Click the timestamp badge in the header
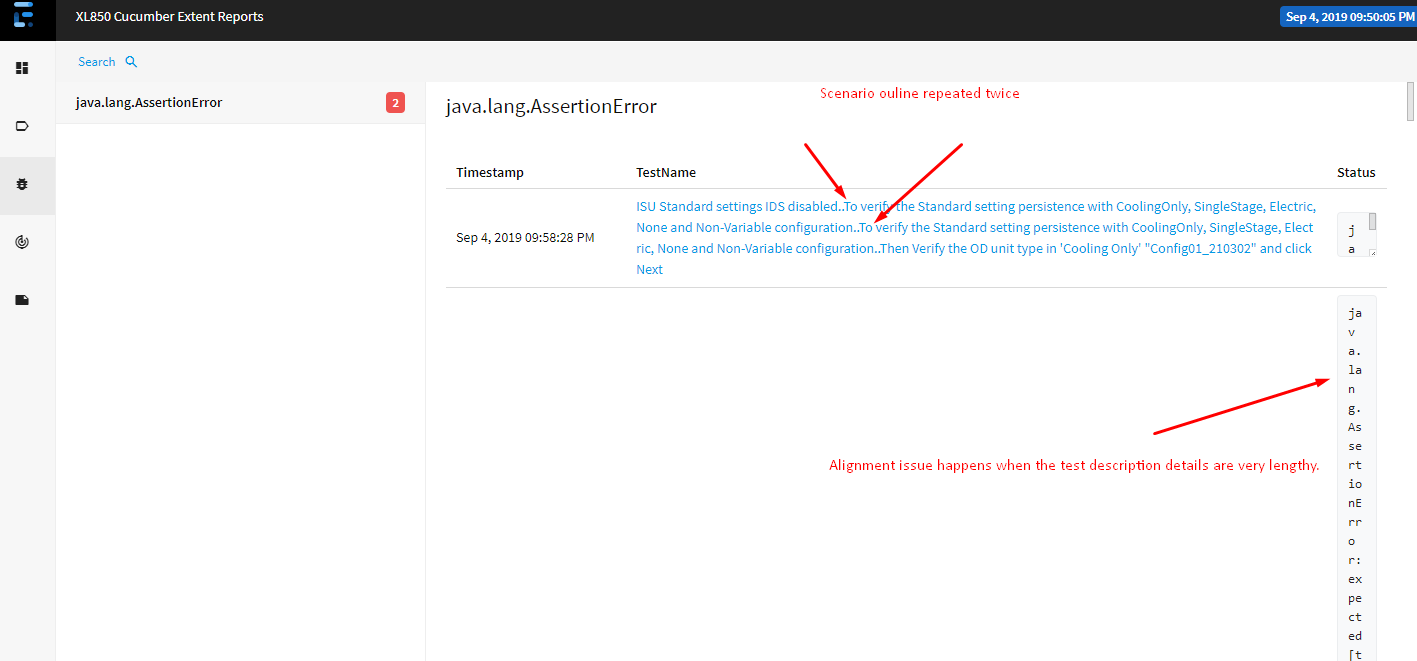Screen dimensions: 1417x661 pyautogui.click(x=1348, y=17)
